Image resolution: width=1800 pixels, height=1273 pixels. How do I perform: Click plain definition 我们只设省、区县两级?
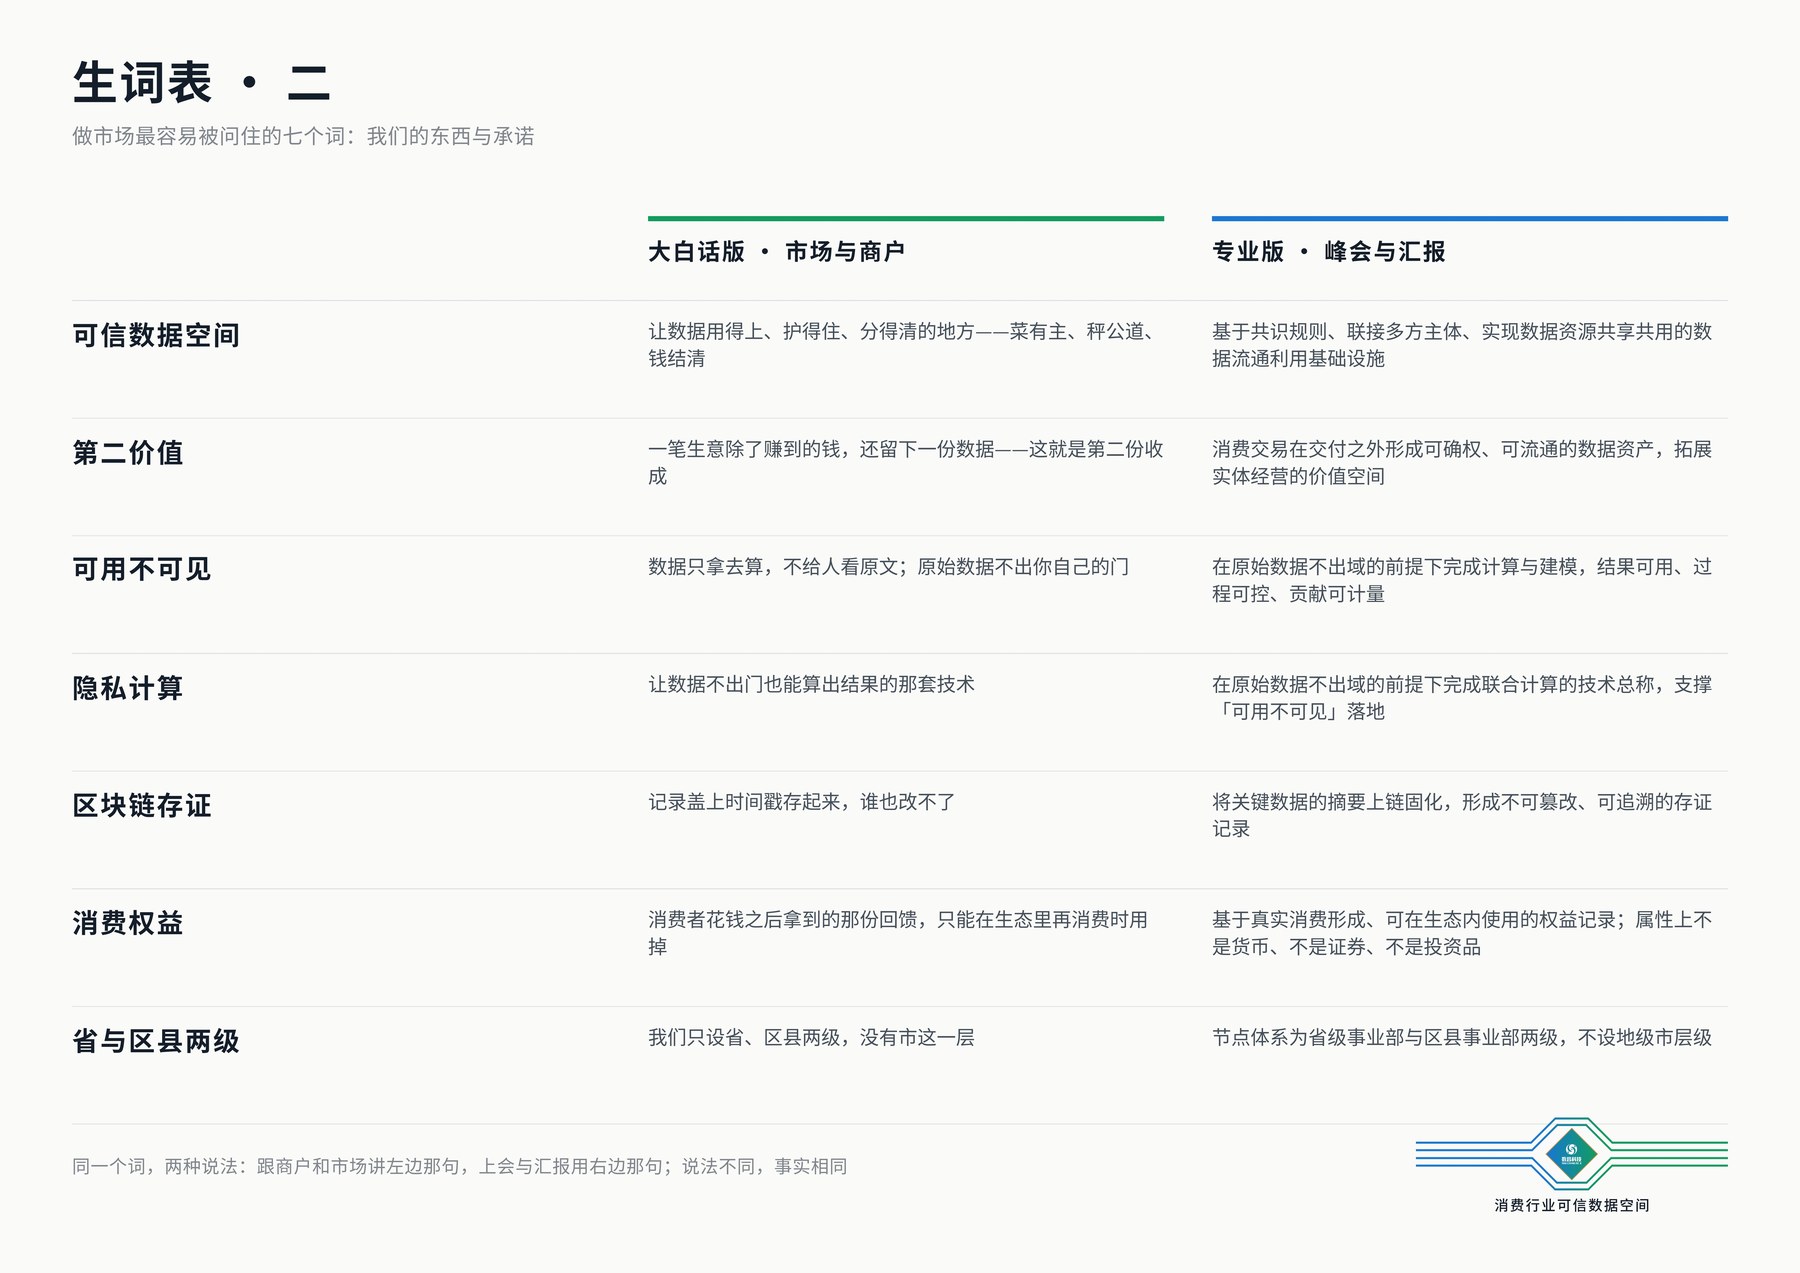click(x=811, y=1038)
